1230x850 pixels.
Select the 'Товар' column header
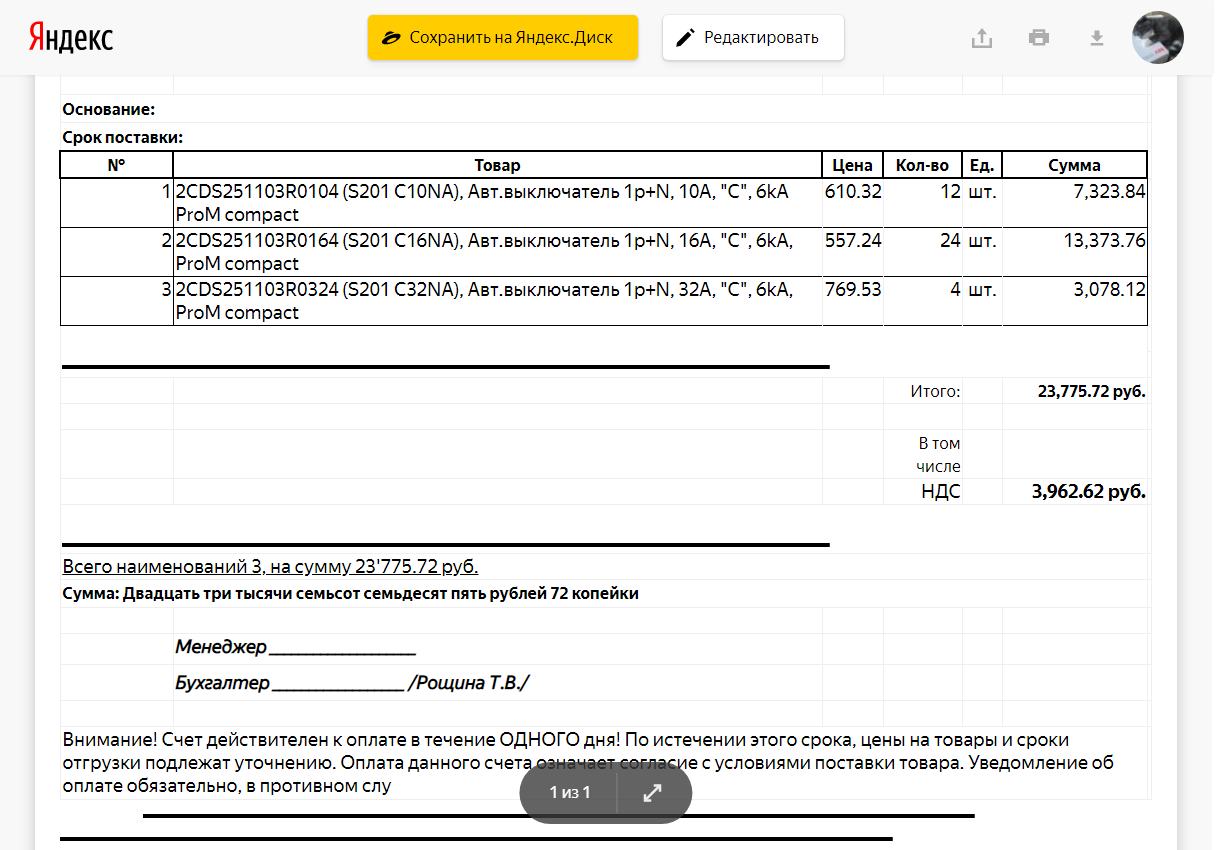click(497, 165)
